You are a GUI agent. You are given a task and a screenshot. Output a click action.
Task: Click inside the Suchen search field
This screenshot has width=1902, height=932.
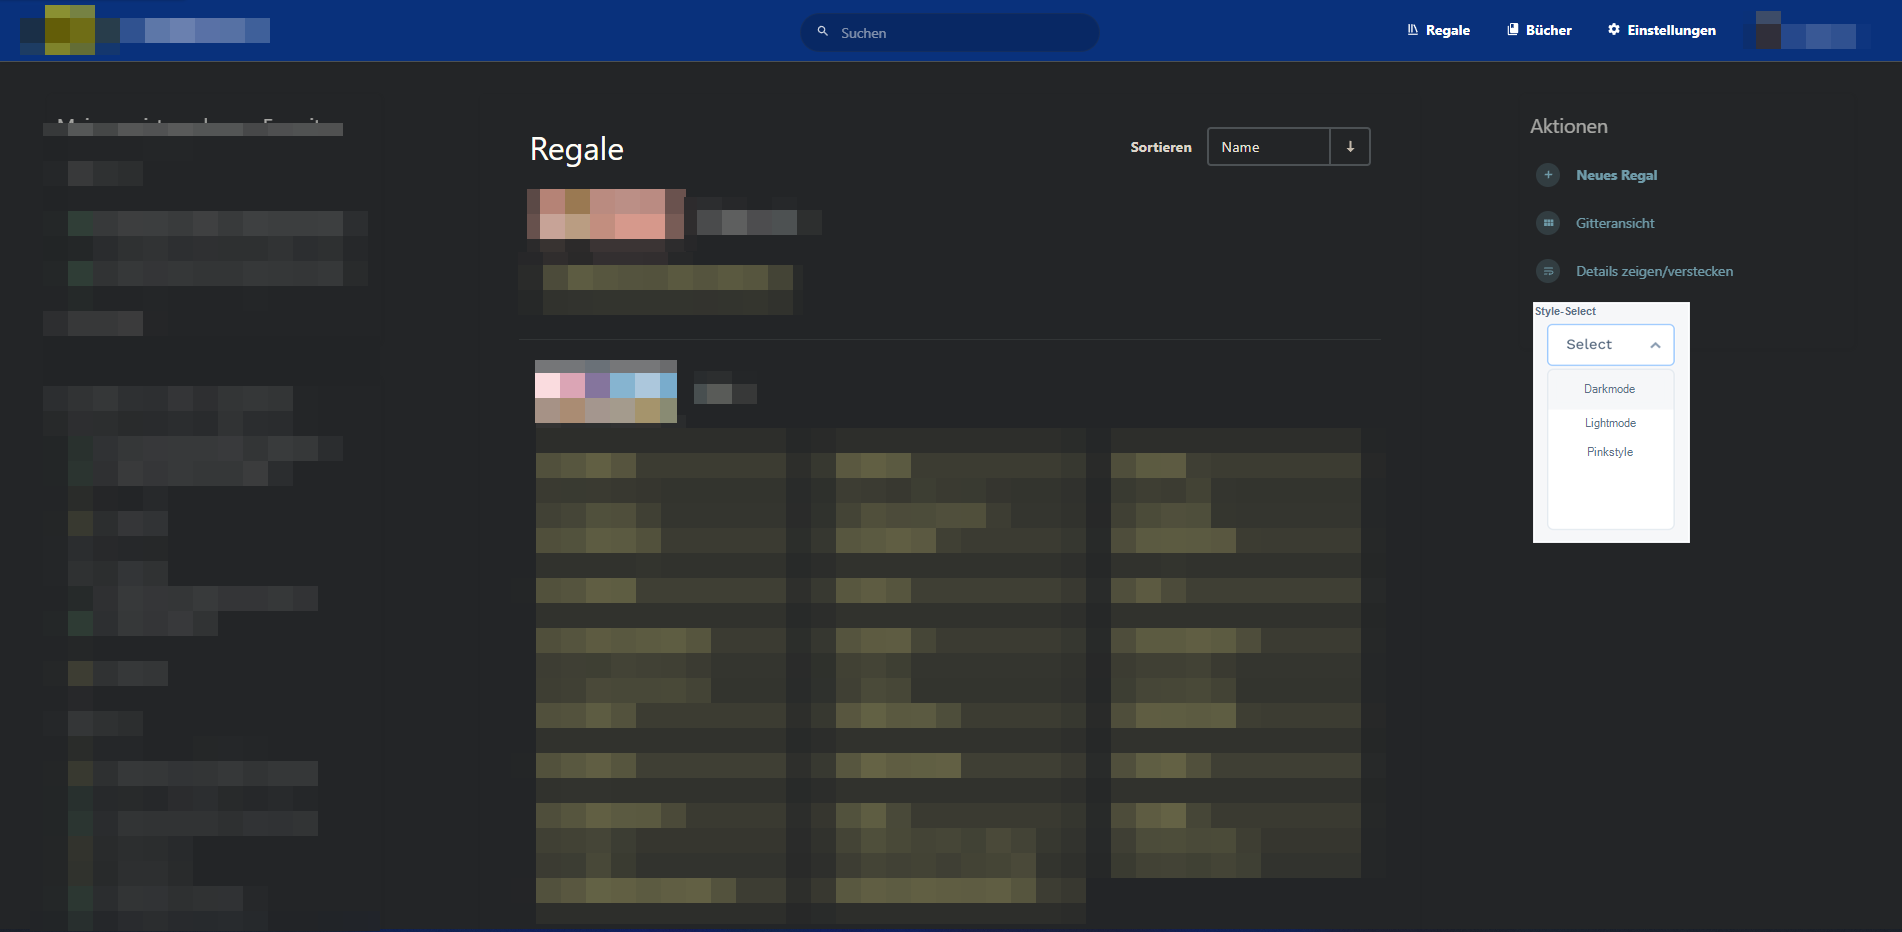click(x=949, y=32)
